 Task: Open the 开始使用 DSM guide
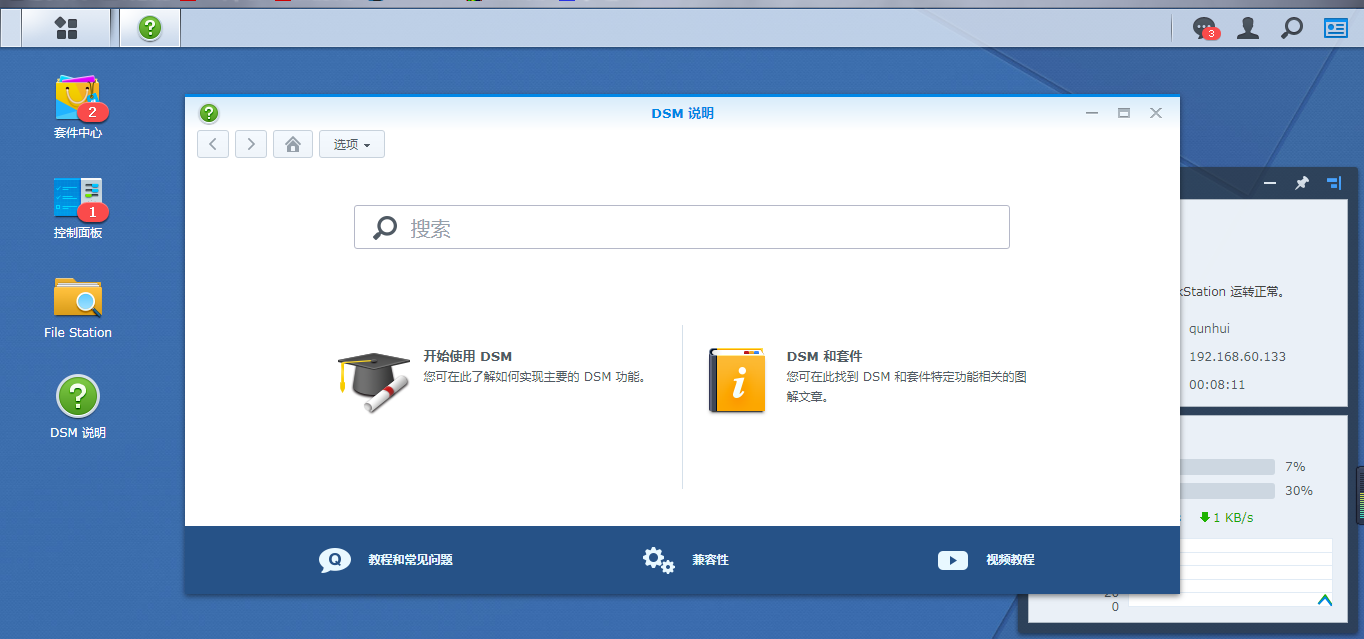[496, 380]
